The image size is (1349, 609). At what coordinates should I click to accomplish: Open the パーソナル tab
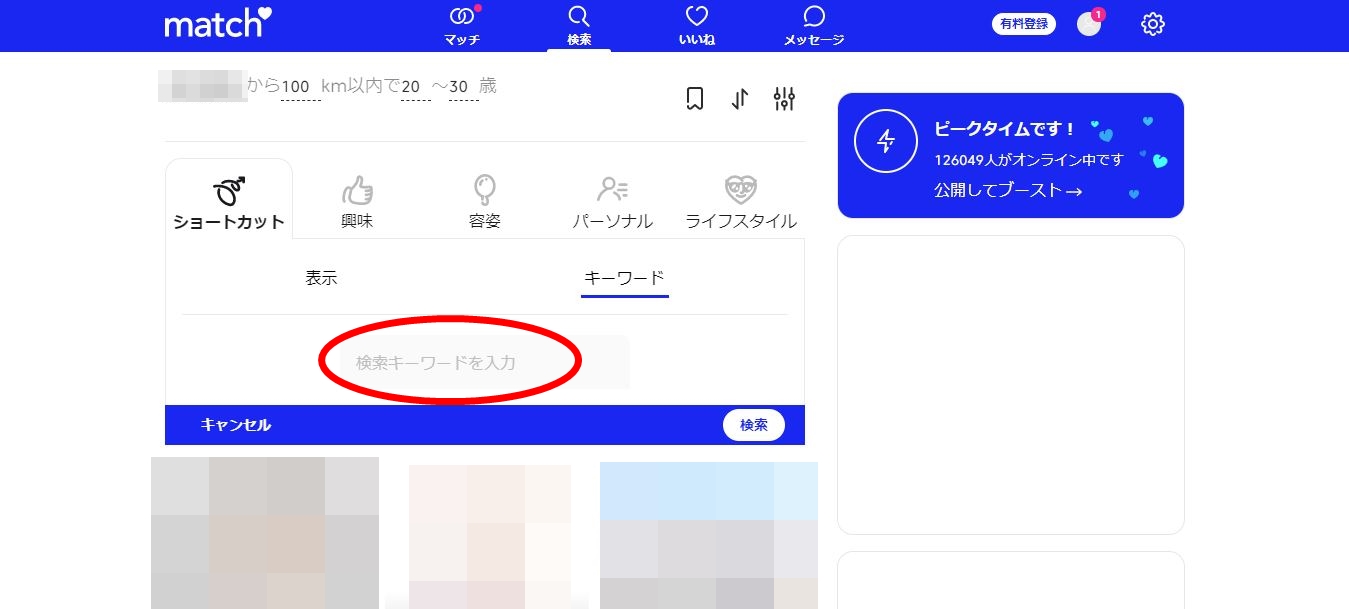612,201
